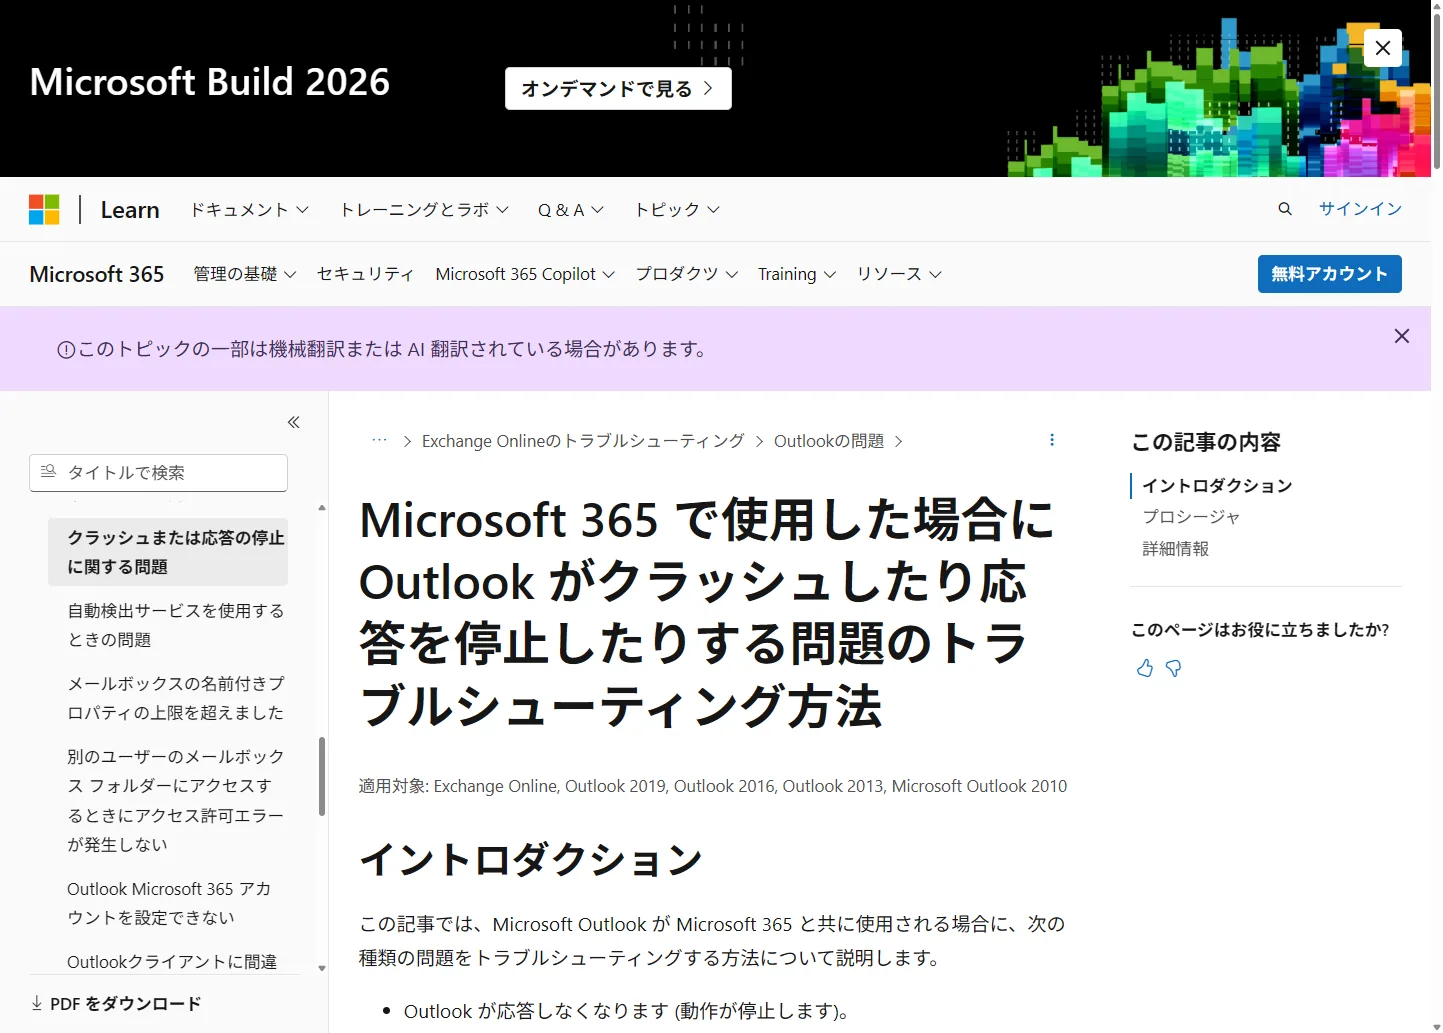Jump to プロシージャ section
Screen dimensions: 1443x1033
click(1191, 517)
